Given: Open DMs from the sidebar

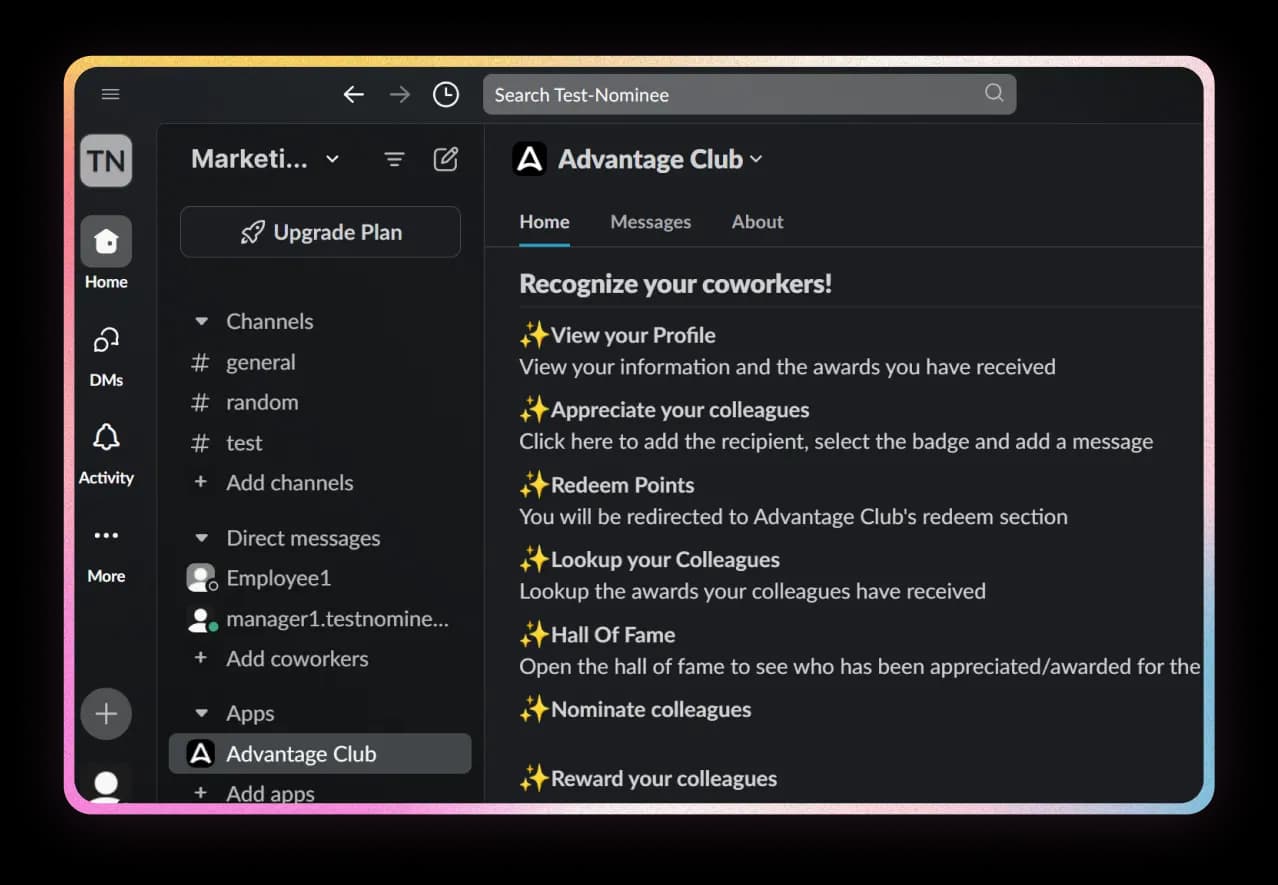Looking at the screenshot, I should 106,342.
